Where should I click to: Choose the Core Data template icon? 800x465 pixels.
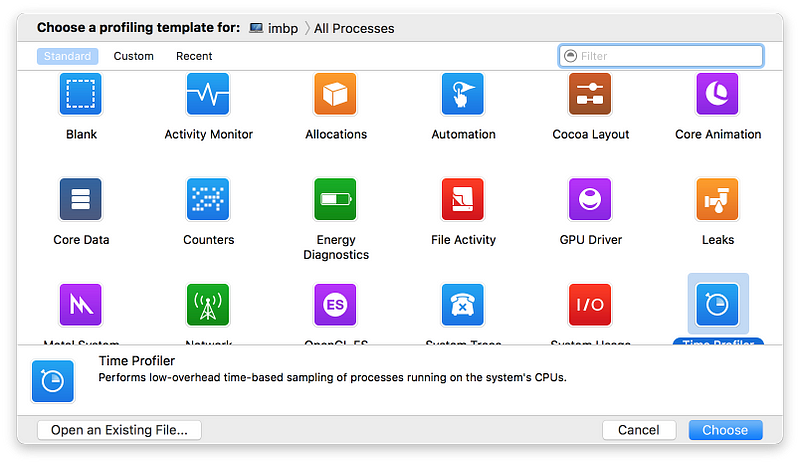pos(81,199)
